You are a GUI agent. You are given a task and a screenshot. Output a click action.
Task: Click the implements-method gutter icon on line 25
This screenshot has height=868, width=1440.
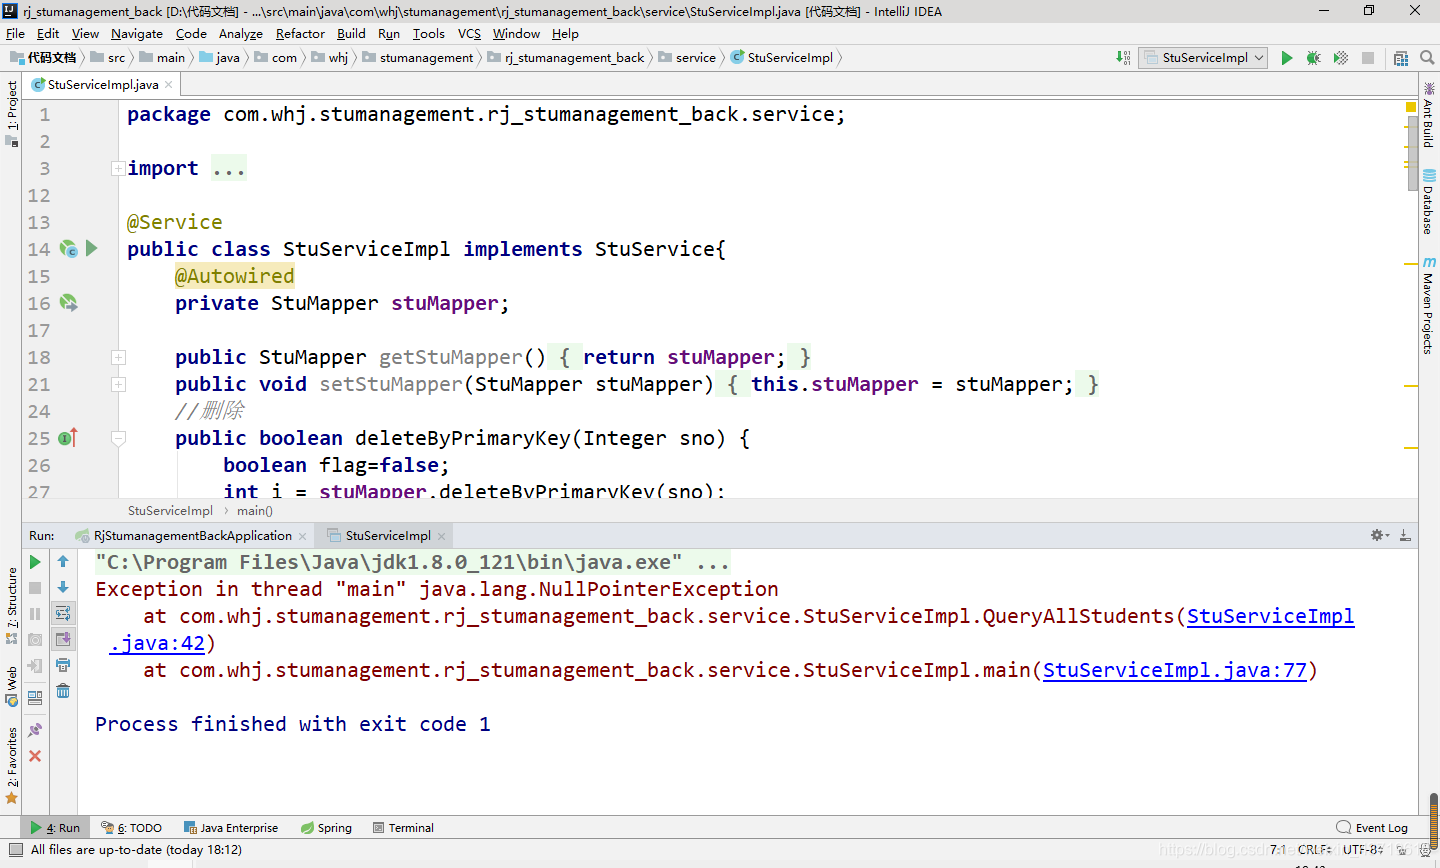pyautogui.click(x=68, y=438)
